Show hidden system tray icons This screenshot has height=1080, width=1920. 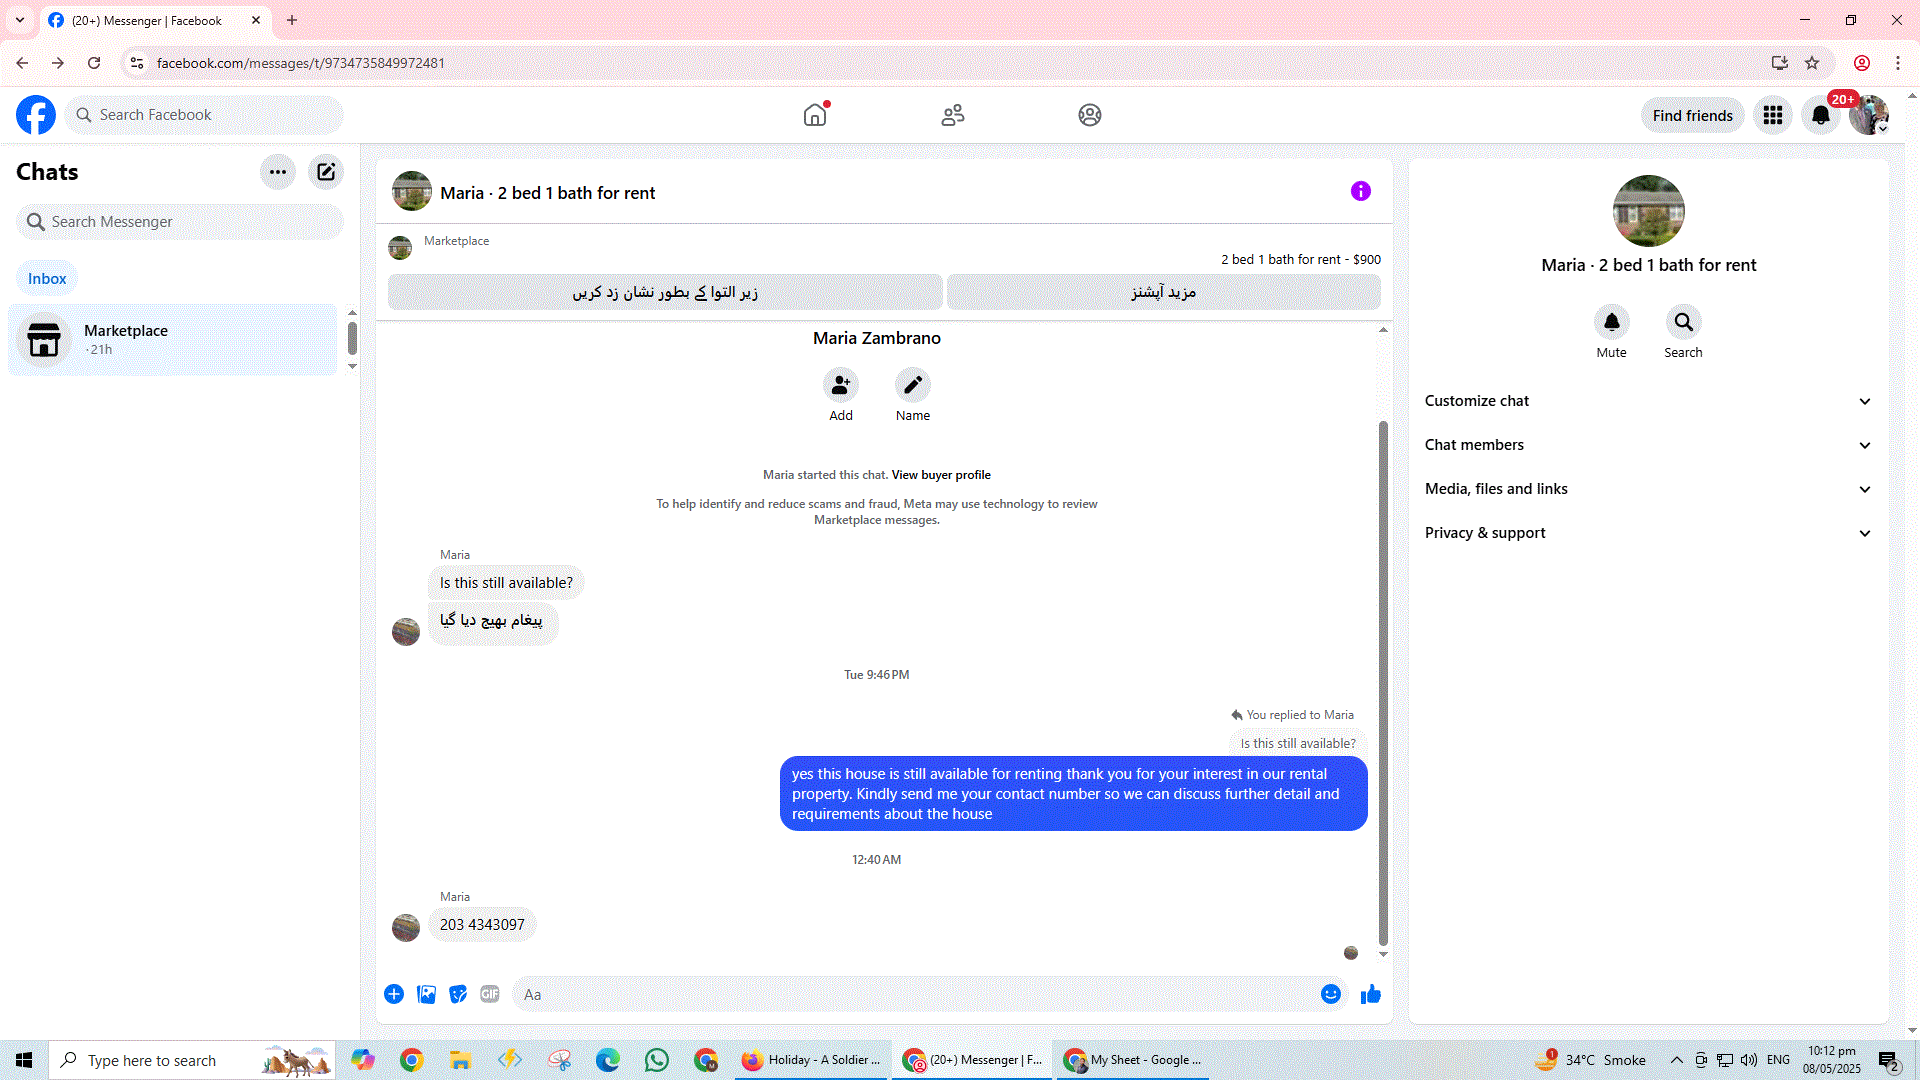pos(1677,1060)
